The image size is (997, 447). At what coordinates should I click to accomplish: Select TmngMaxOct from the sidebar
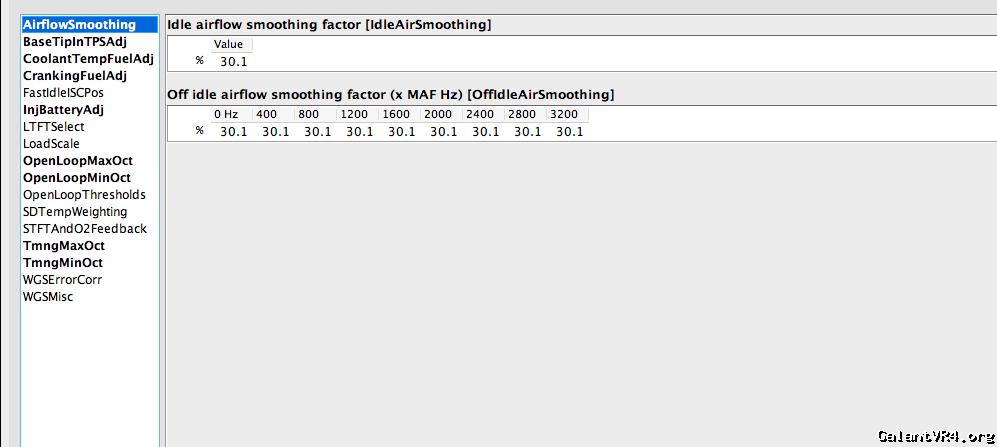pyautogui.click(x=64, y=246)
